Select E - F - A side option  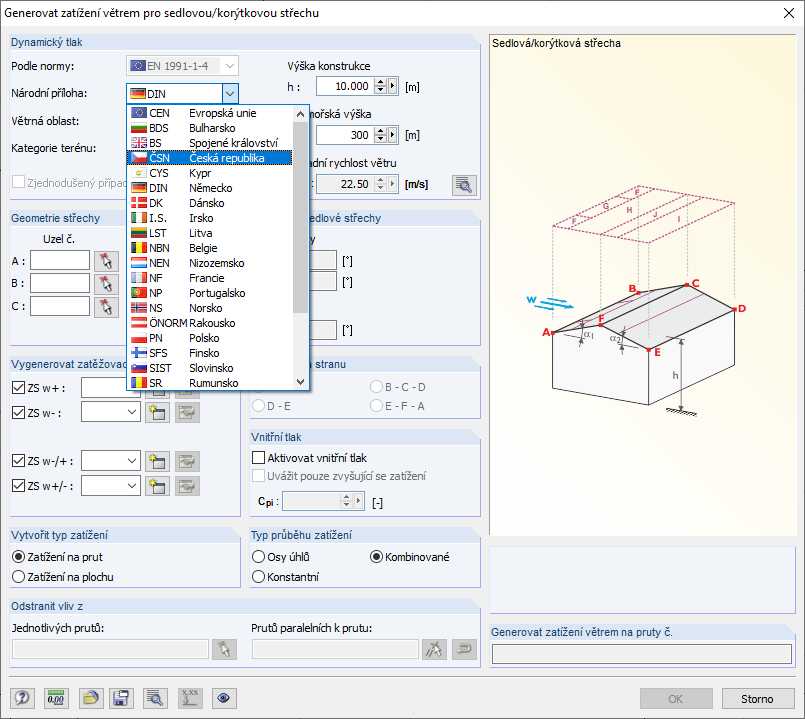pyautogui.click(x=376, y=406)
